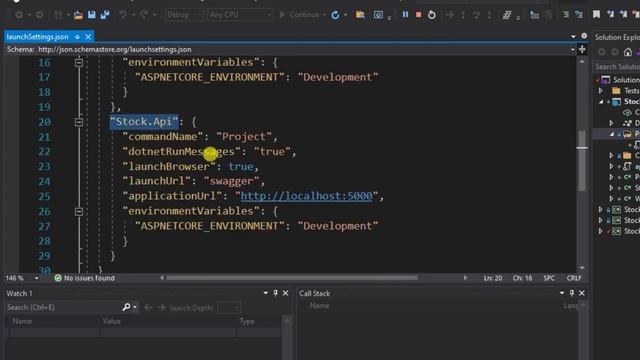Click the tab well settings gear icon
Image resolution: width=640 pixels, height=360 pixels.
584,36
